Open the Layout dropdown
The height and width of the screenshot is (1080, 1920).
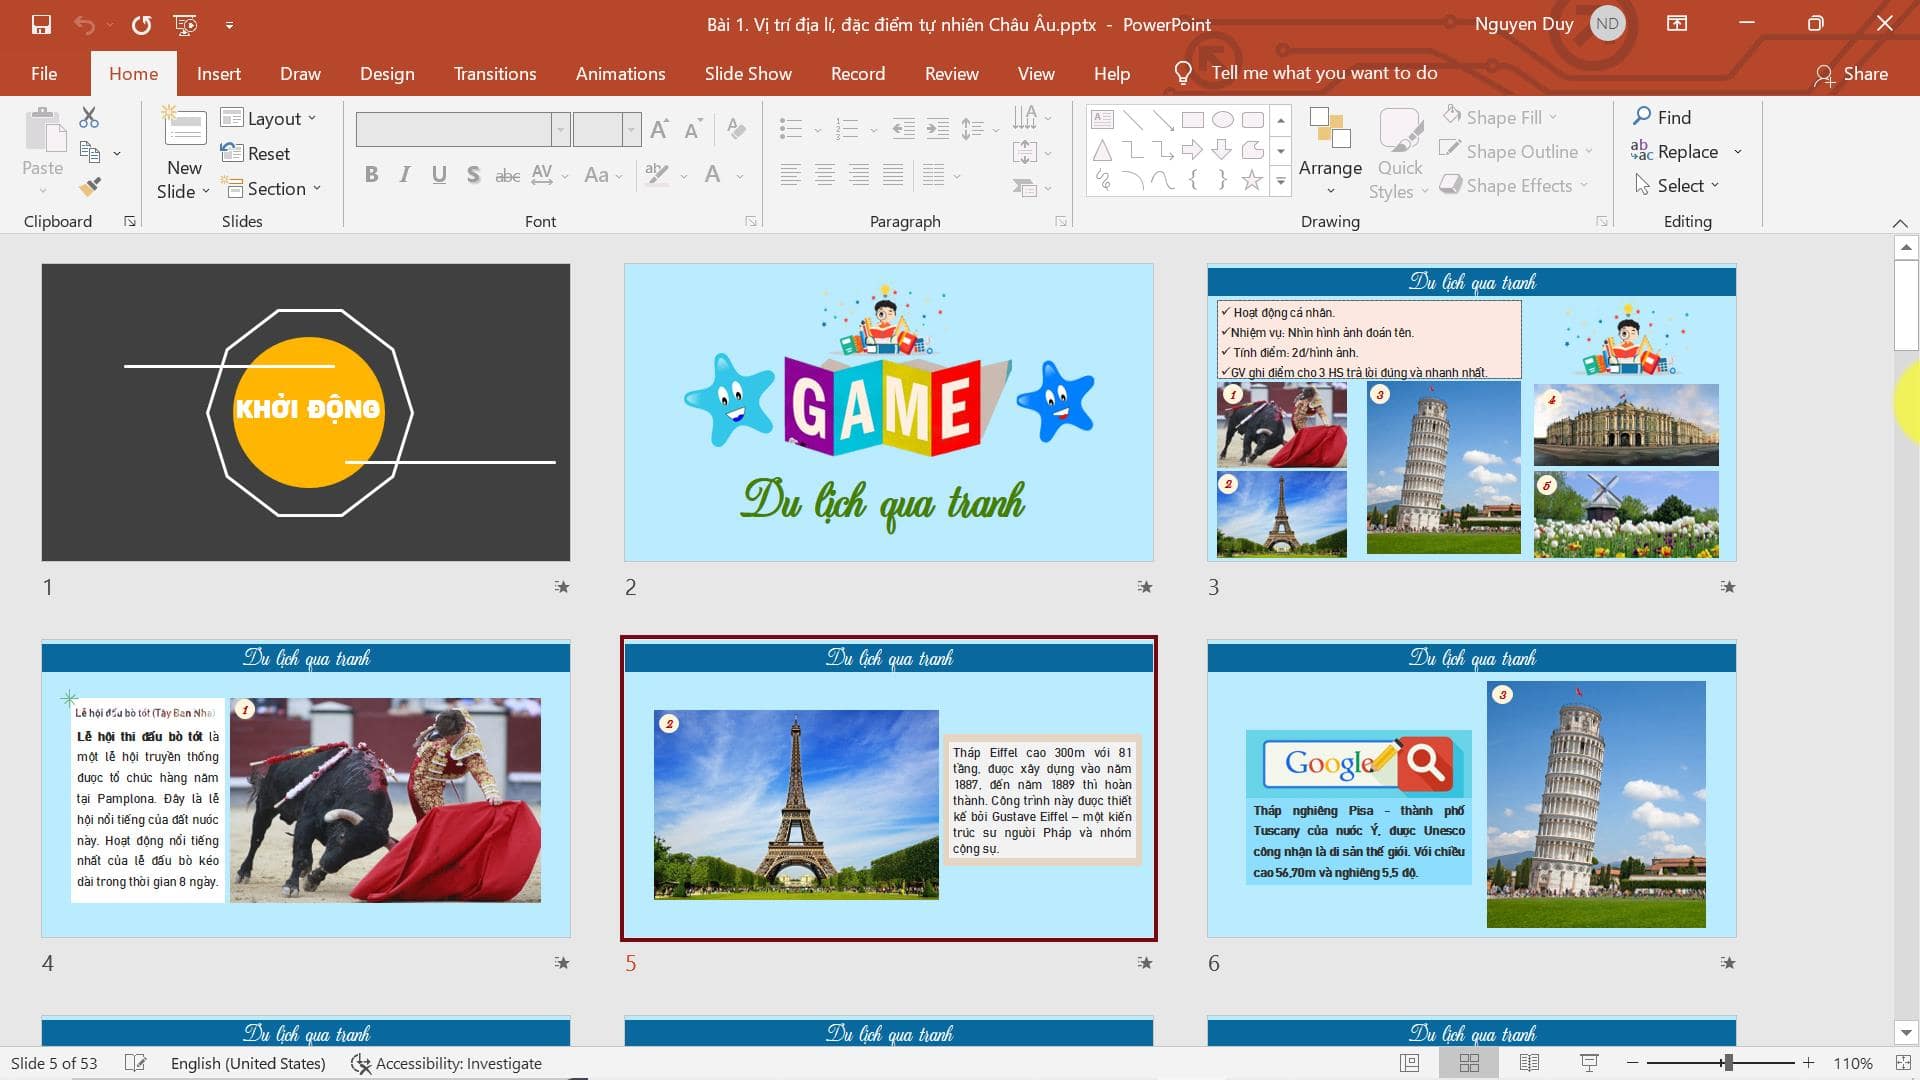(268, 118)
